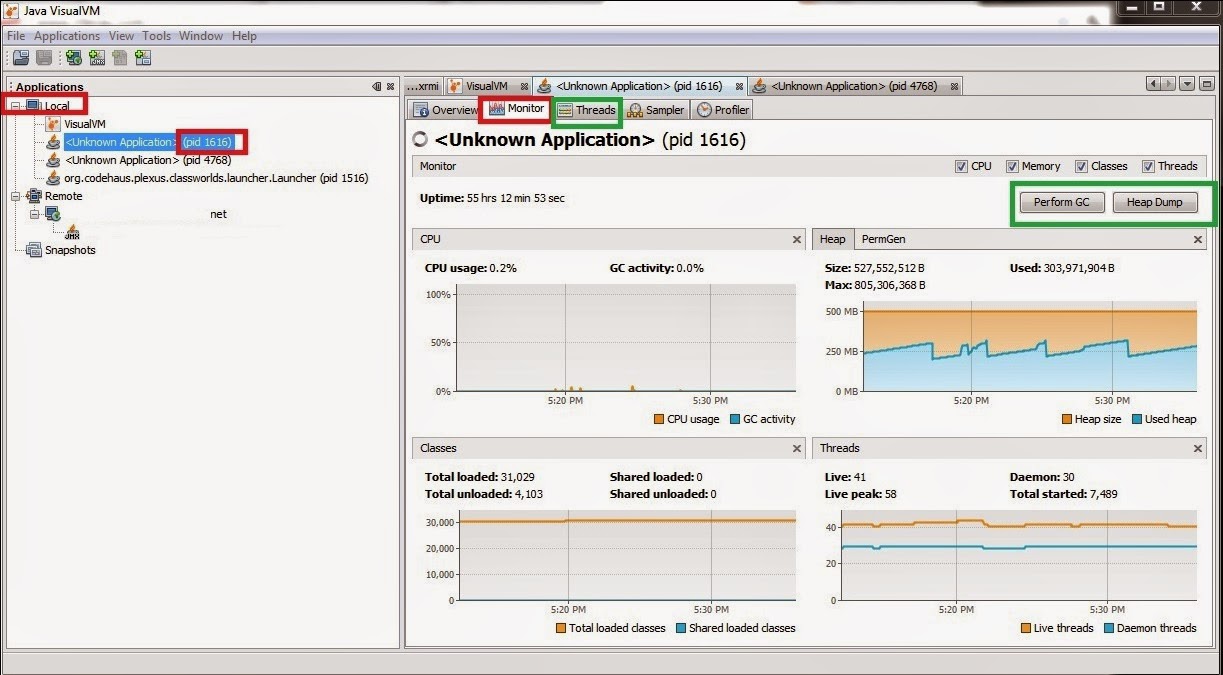Viewport: 1223px width, 675px height.
Task: Close the Applications panel
Action: point(390,87)
